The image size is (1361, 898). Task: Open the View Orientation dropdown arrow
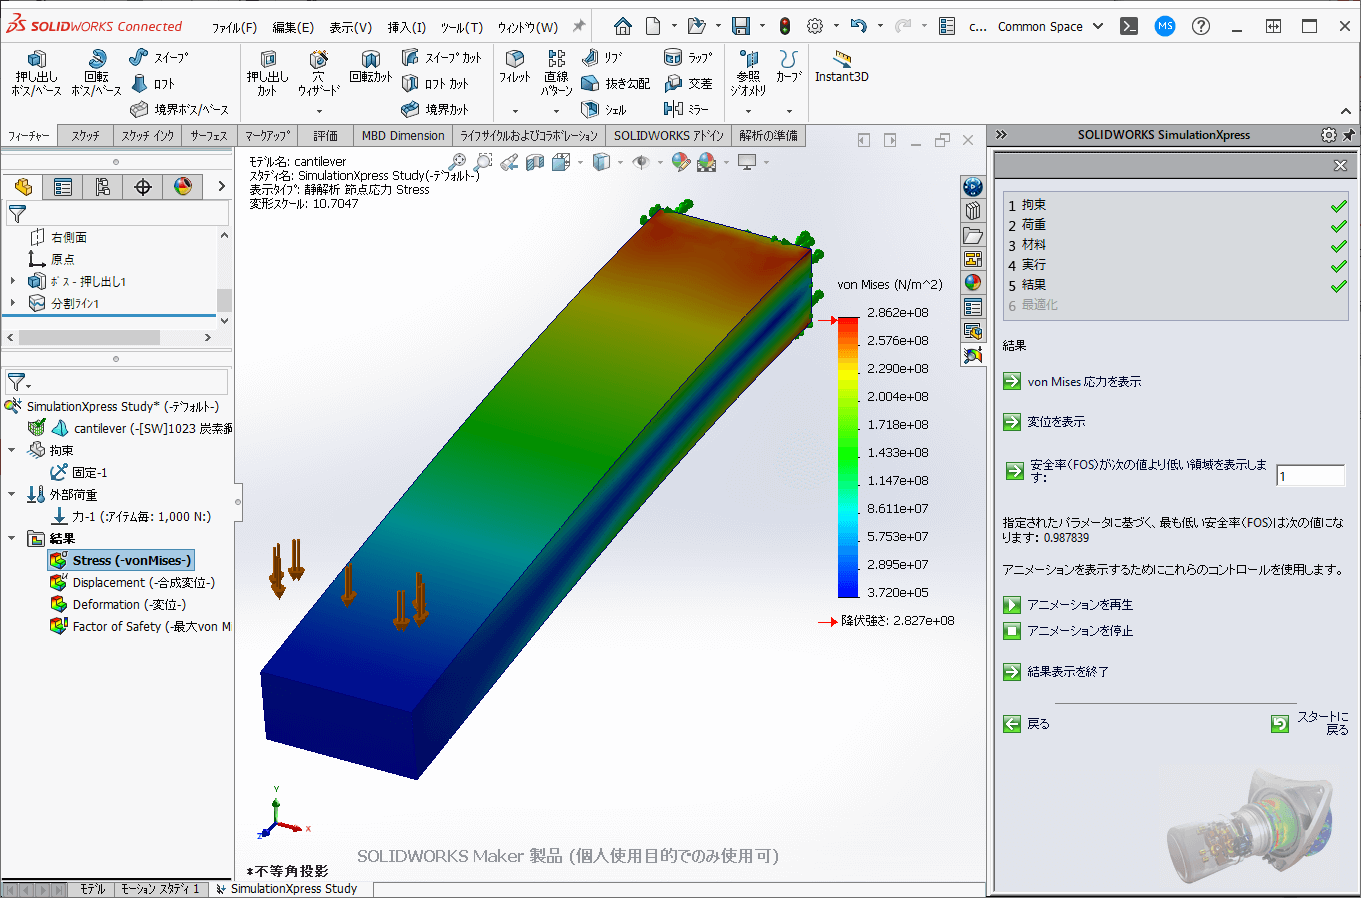pyautogui.click(x=580, y=161)
